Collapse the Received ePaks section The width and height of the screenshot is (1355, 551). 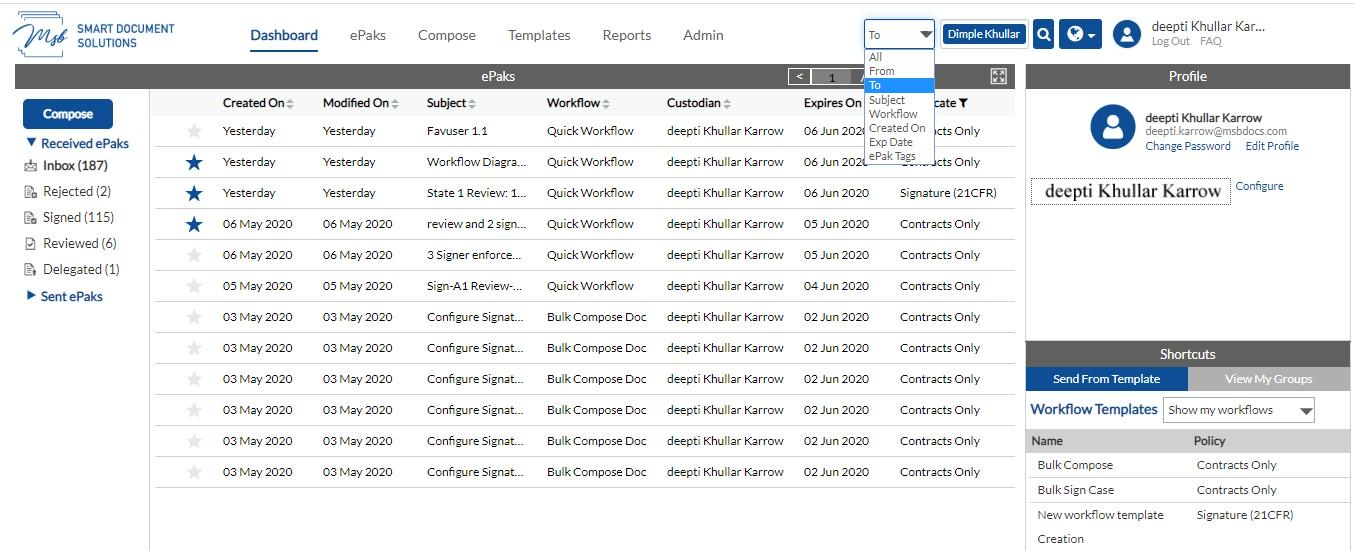tap(32, 143)
